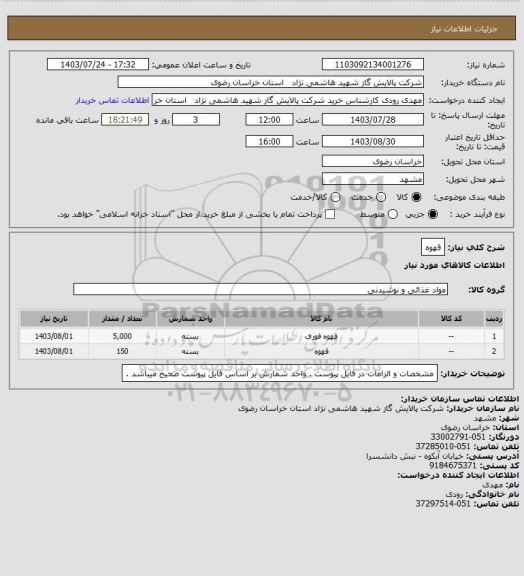Click the اطلاعات ایجاد کننده درخواست heading

tap(458, 475)
